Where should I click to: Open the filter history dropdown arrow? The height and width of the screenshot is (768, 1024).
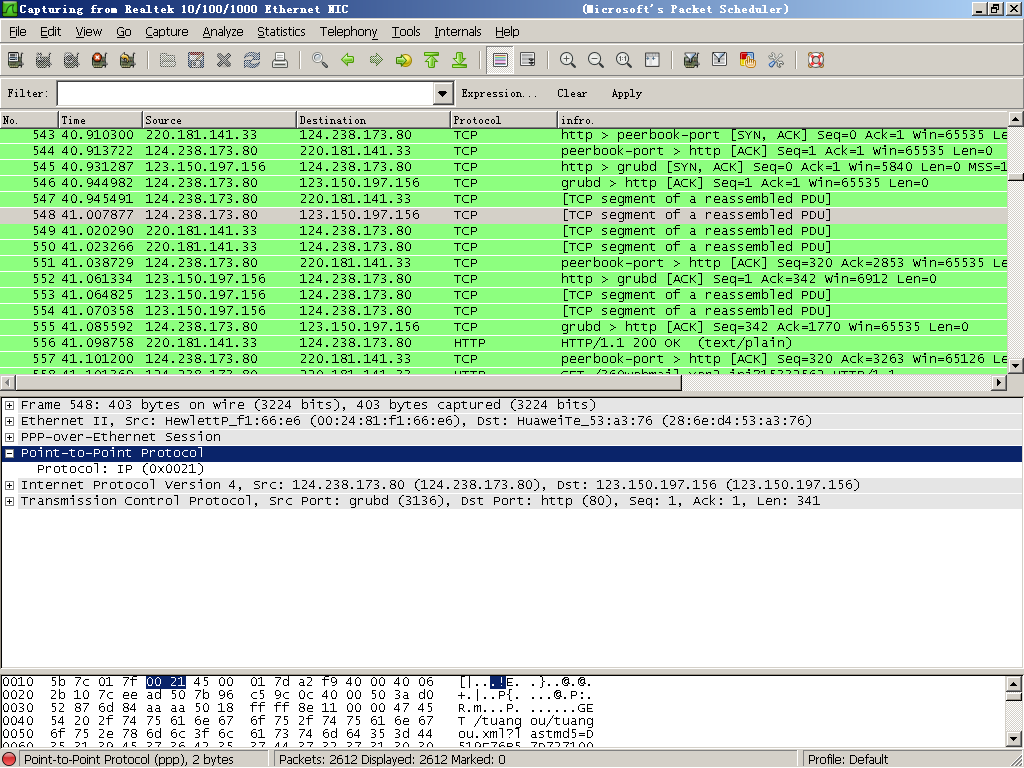pyautogui.click(x=442, y=93)
